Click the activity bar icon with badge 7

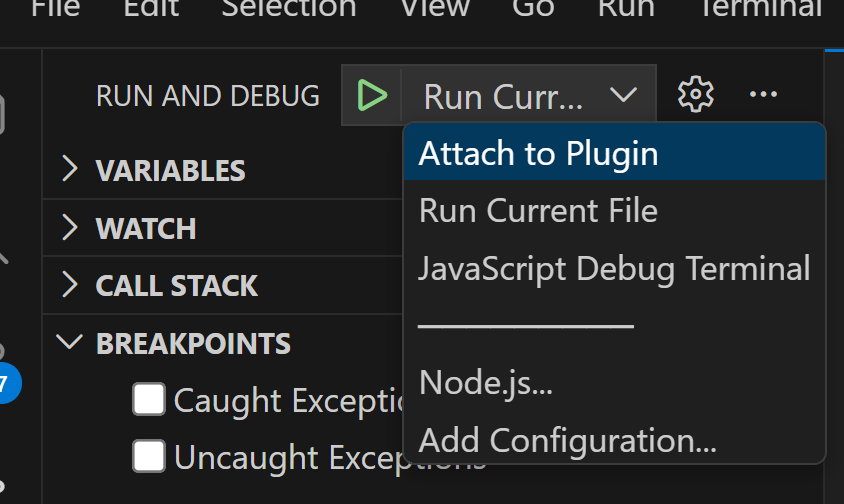(8, 383)
